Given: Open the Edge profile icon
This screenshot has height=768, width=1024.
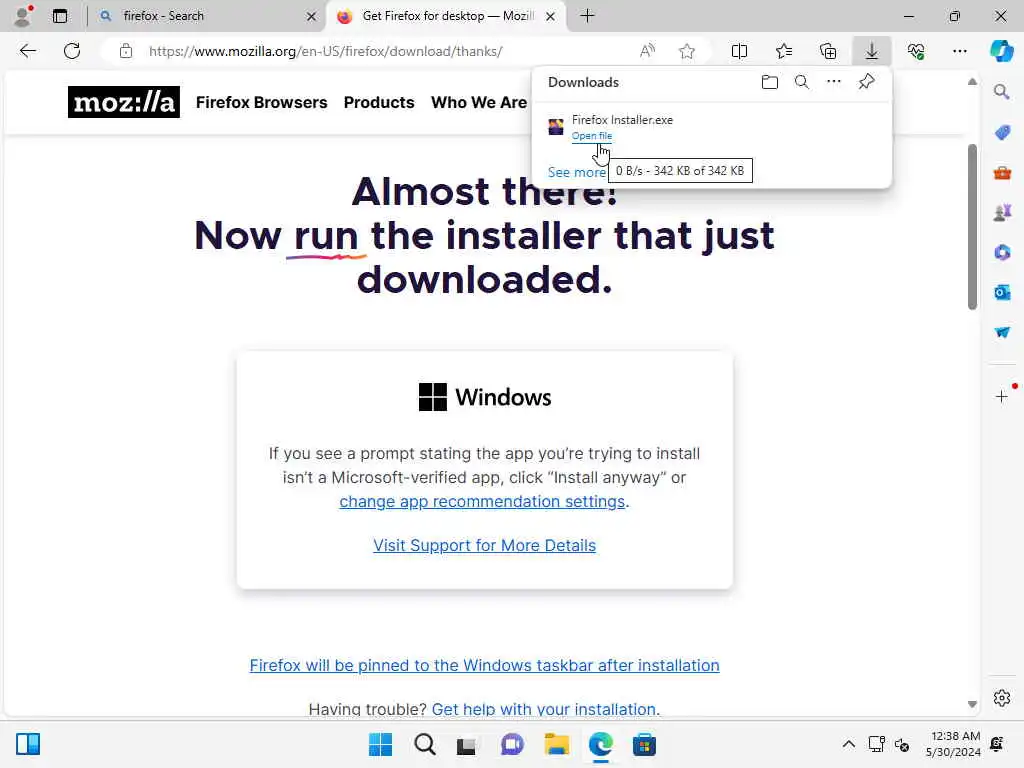Looking at the screenshot, I should click(x=23, y=16).
